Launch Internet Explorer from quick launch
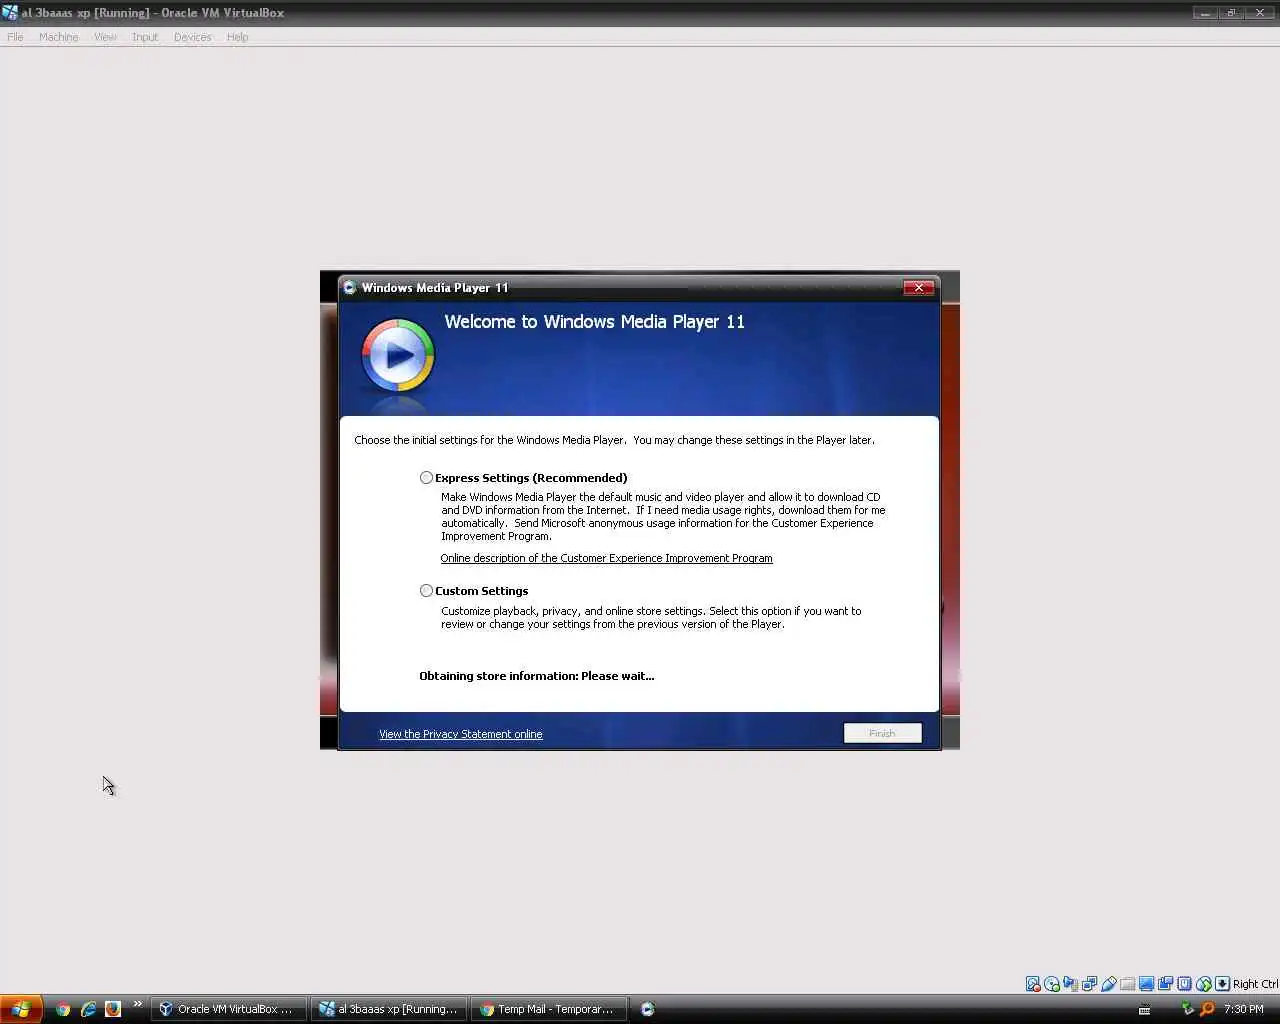 point(88,1009)
